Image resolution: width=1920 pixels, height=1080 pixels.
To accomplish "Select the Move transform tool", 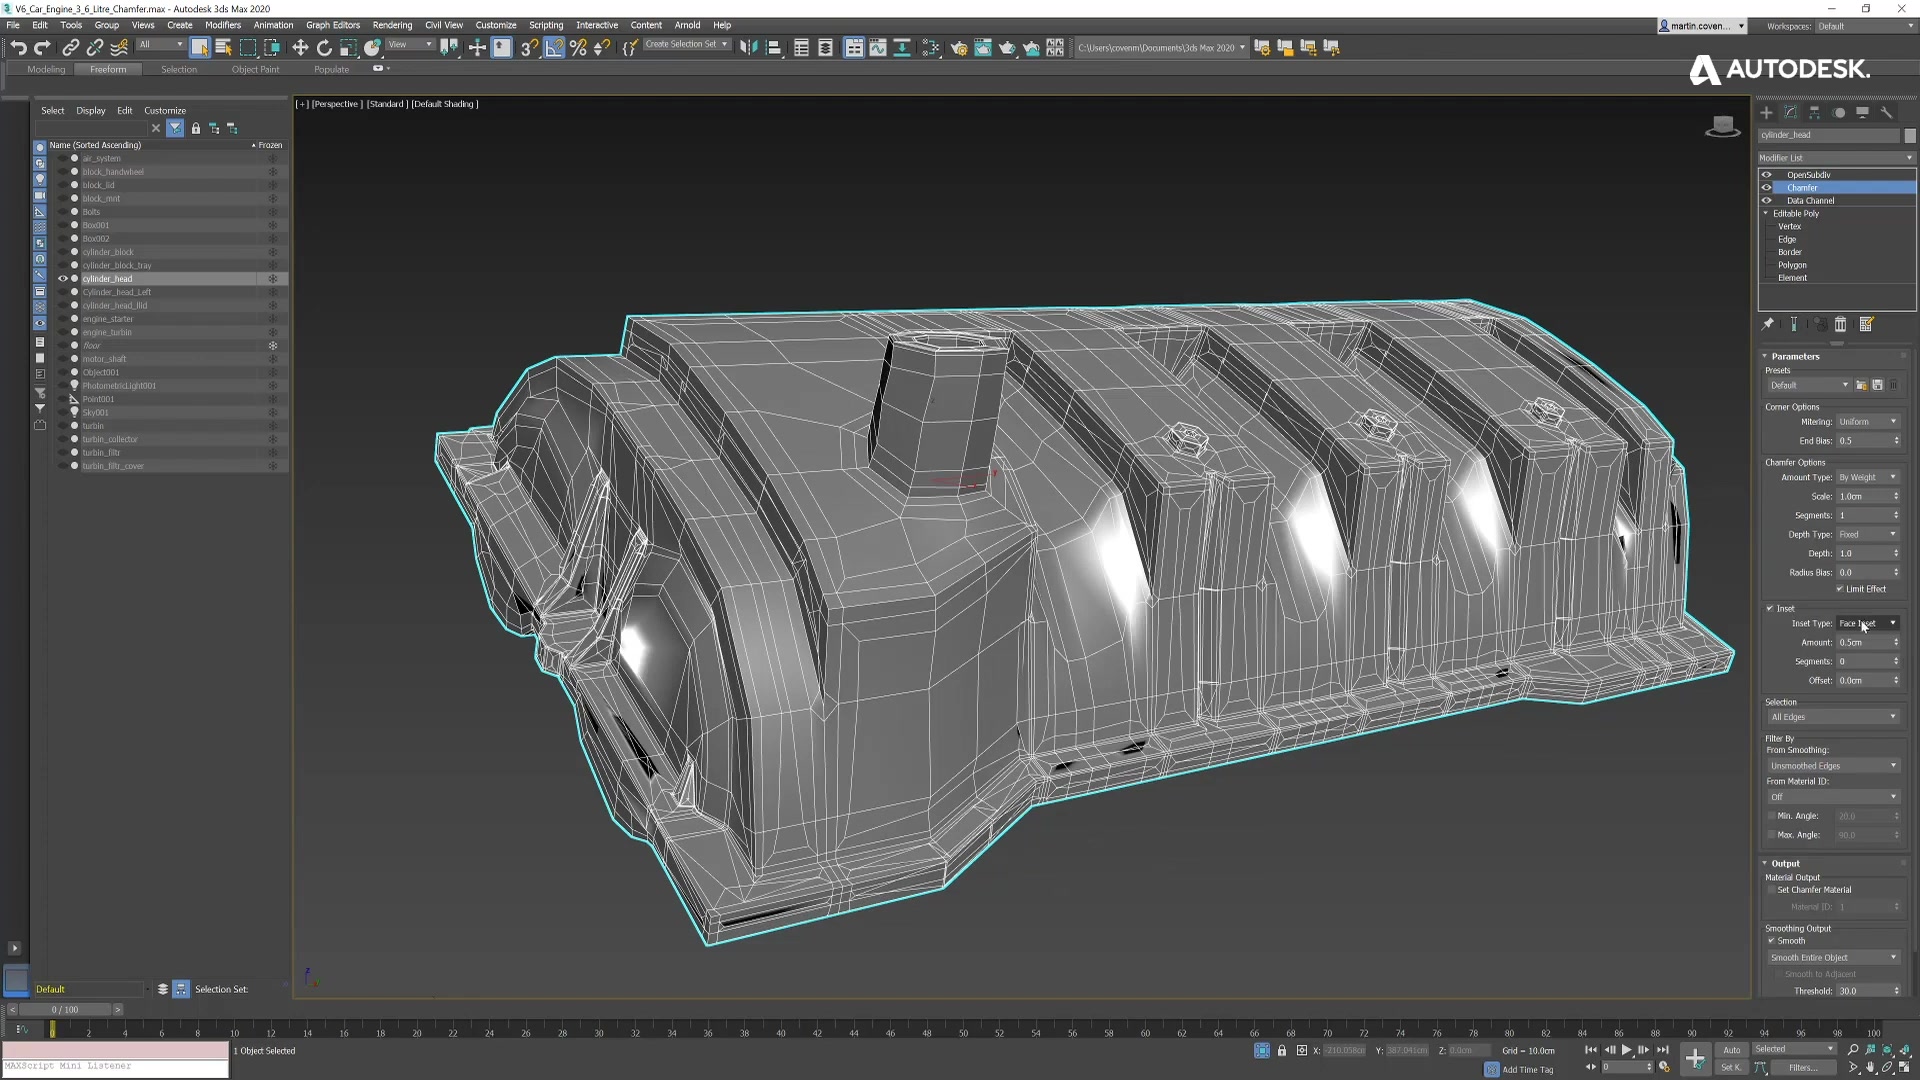I will [x=300, y=47].
